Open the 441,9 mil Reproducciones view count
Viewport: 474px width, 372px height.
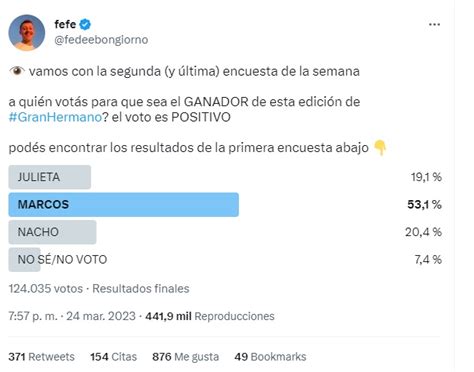click(x=210, y=316)
